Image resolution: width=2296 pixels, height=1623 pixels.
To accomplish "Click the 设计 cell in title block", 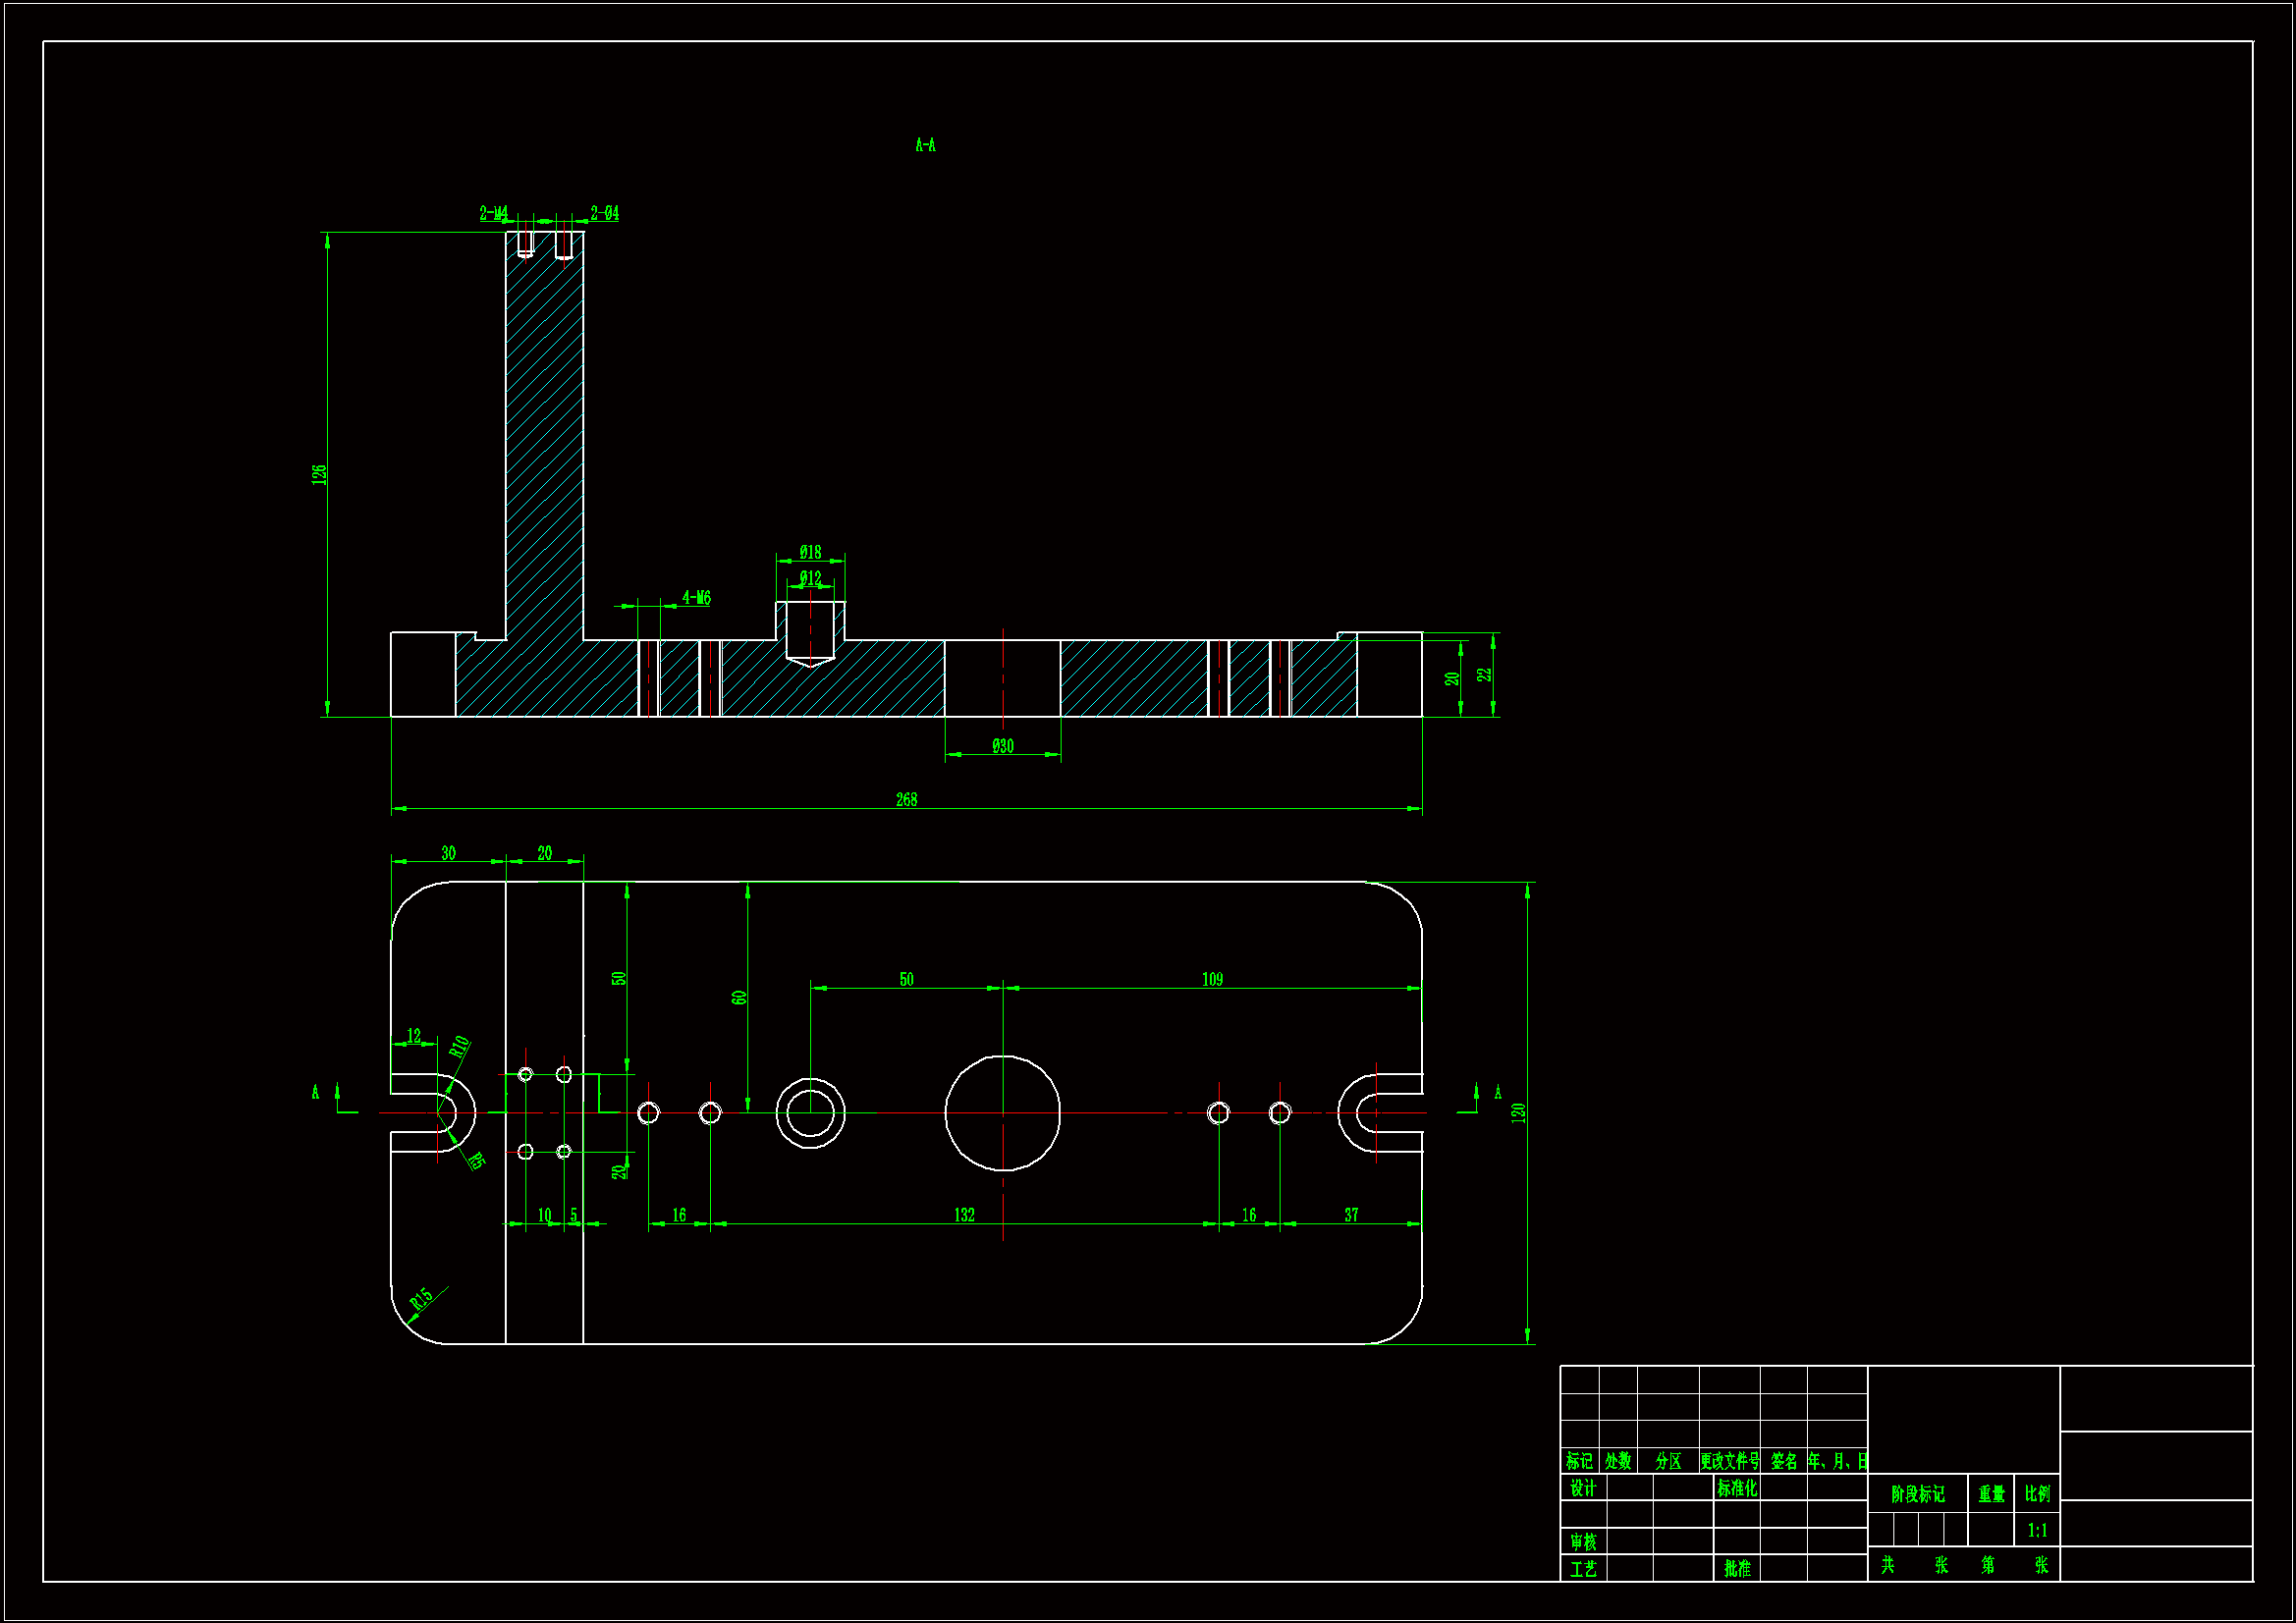I will 1583,1489.
